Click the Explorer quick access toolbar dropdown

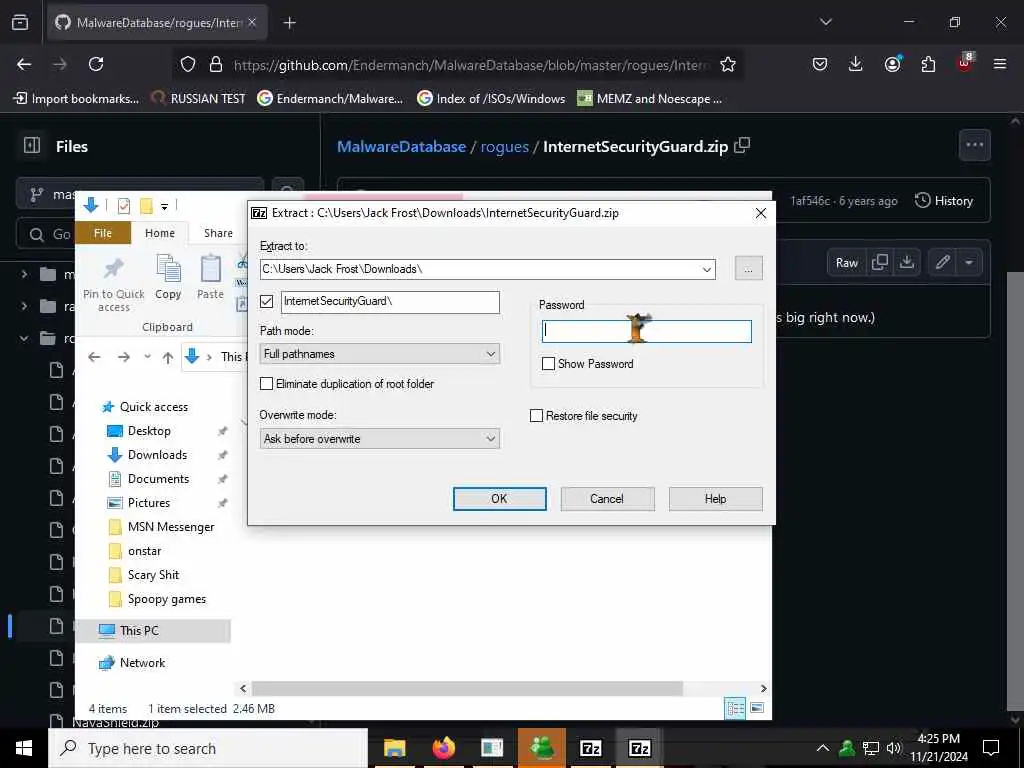coord(165,206)
